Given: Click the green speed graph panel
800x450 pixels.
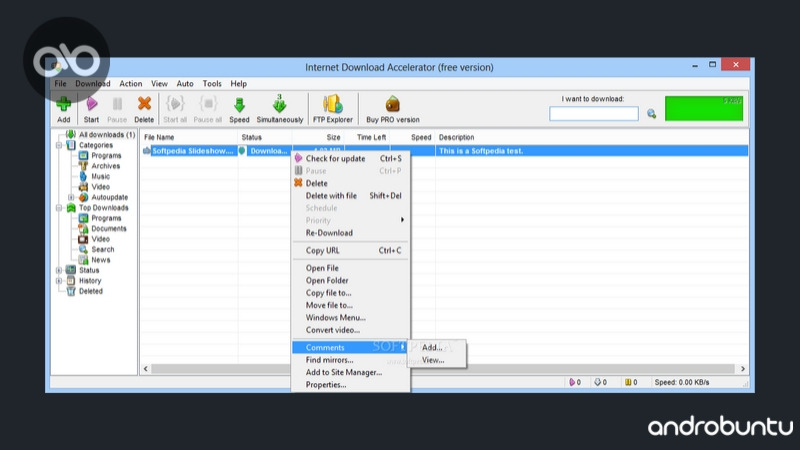Looking at the screenshot, I should [704, 108].
